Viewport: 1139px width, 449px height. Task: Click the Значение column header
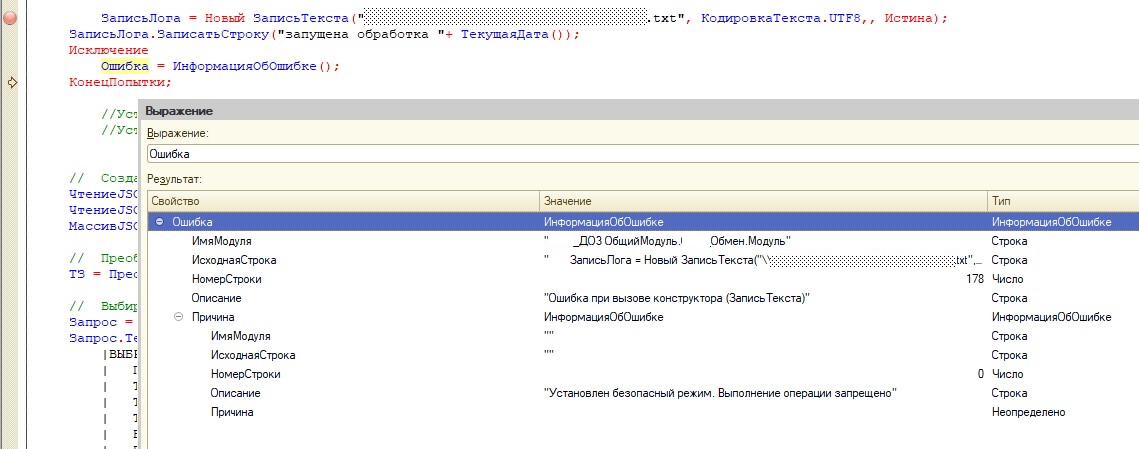(x=763, y=201)
